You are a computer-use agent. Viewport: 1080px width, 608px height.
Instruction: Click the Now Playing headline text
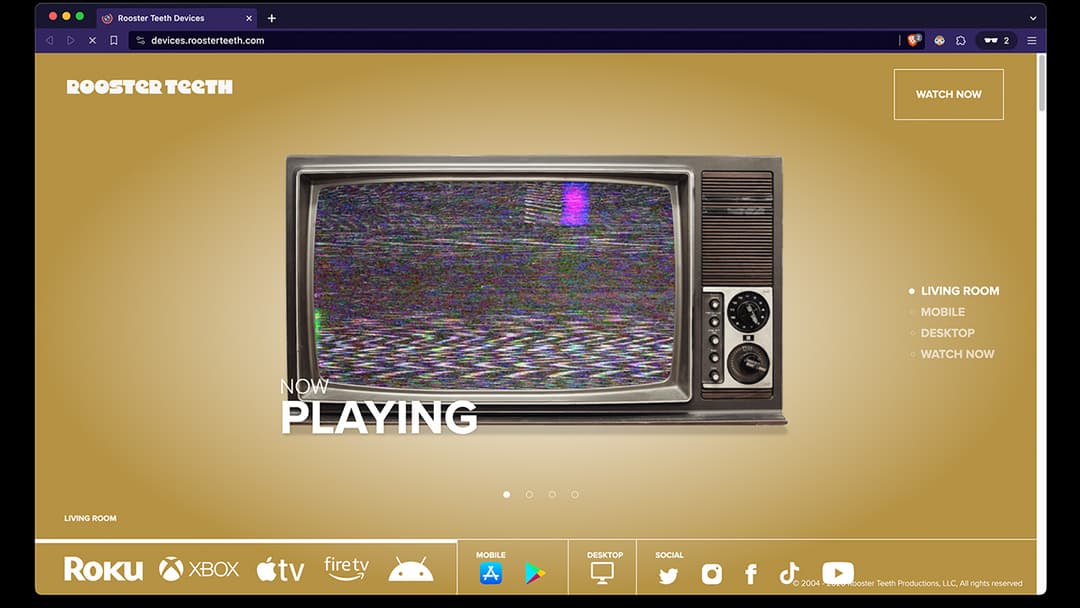(x=378, y=408)
